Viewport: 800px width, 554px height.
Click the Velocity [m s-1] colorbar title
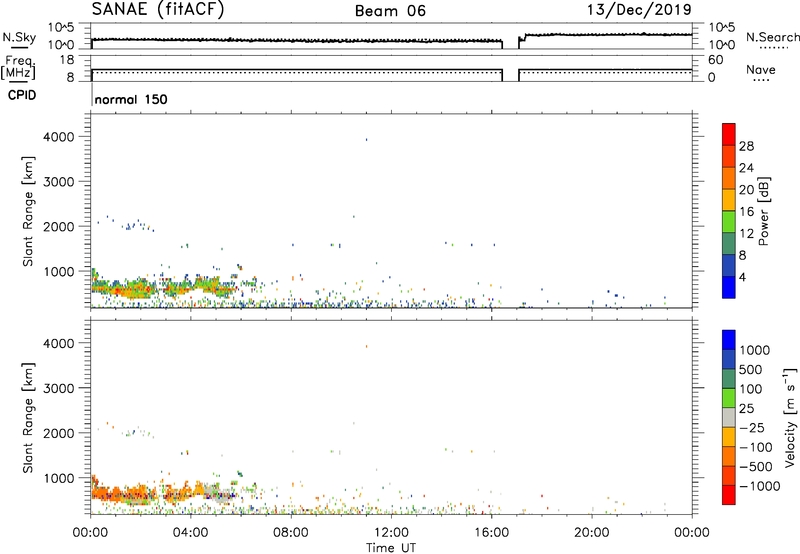pos(790,417)
